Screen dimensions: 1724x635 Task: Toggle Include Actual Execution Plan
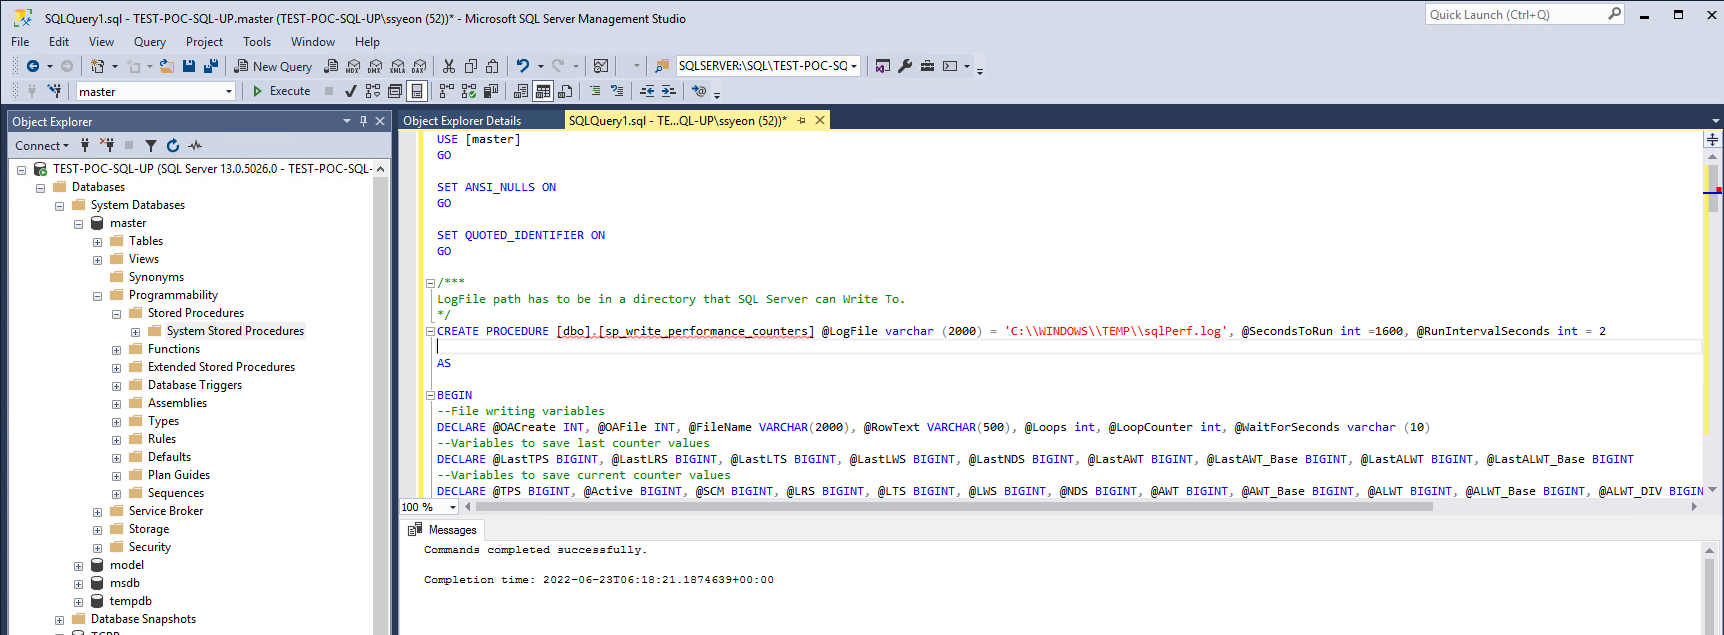(447, 91)
